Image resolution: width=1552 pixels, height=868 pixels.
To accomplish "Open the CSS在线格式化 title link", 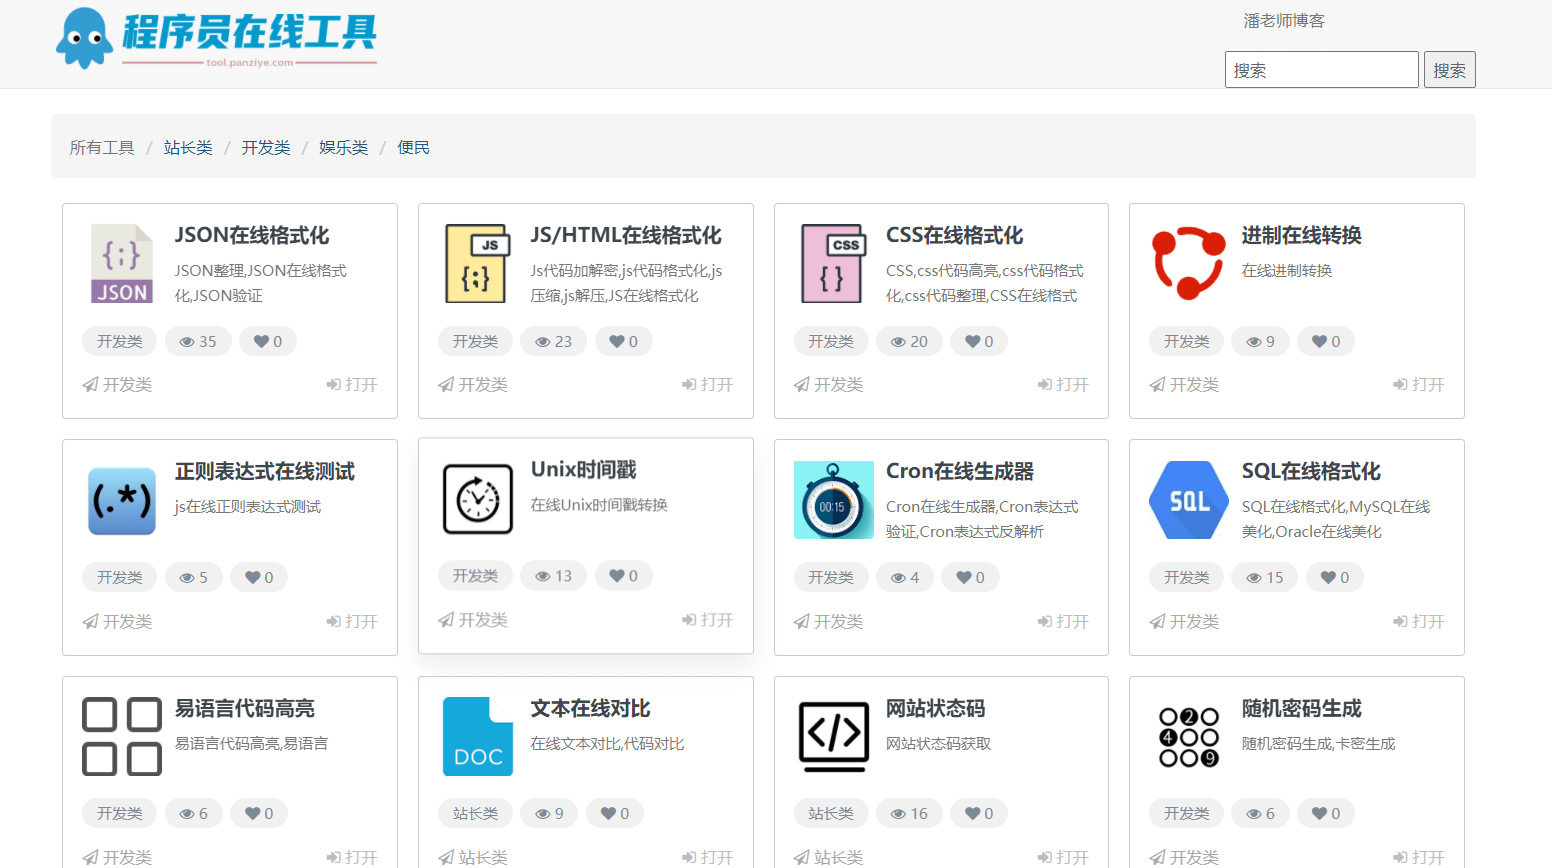I will tap(955, 235).
